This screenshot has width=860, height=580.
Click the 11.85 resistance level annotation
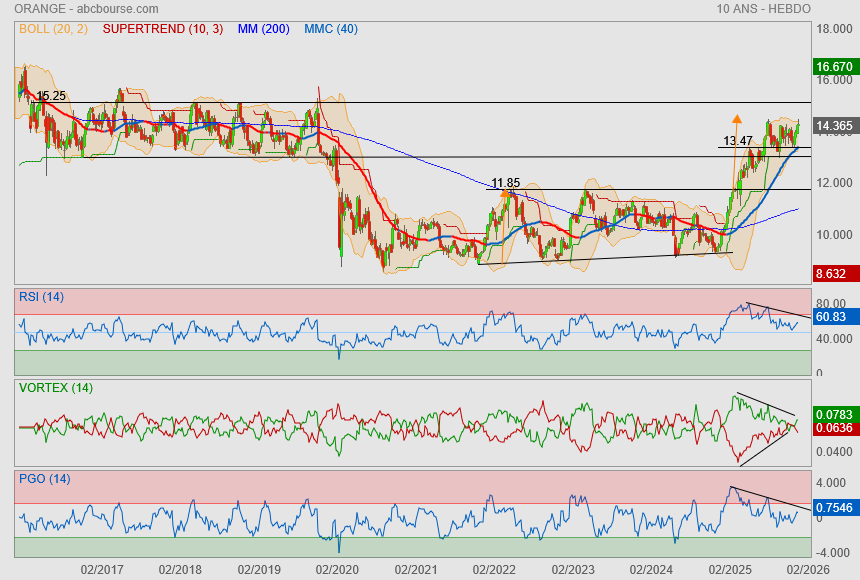[x=505, y=183]
